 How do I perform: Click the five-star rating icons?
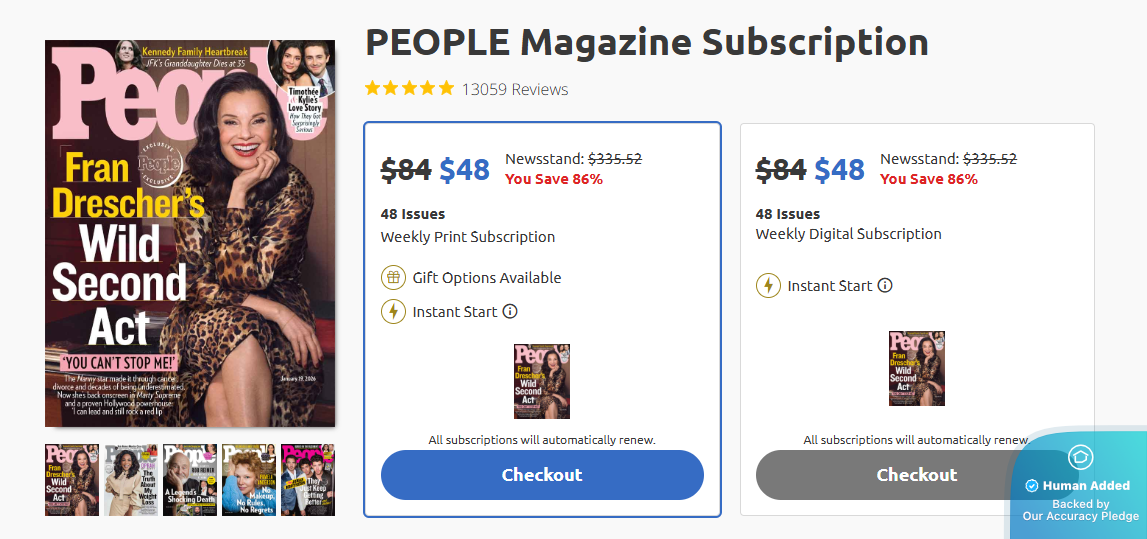click(409, 89)
